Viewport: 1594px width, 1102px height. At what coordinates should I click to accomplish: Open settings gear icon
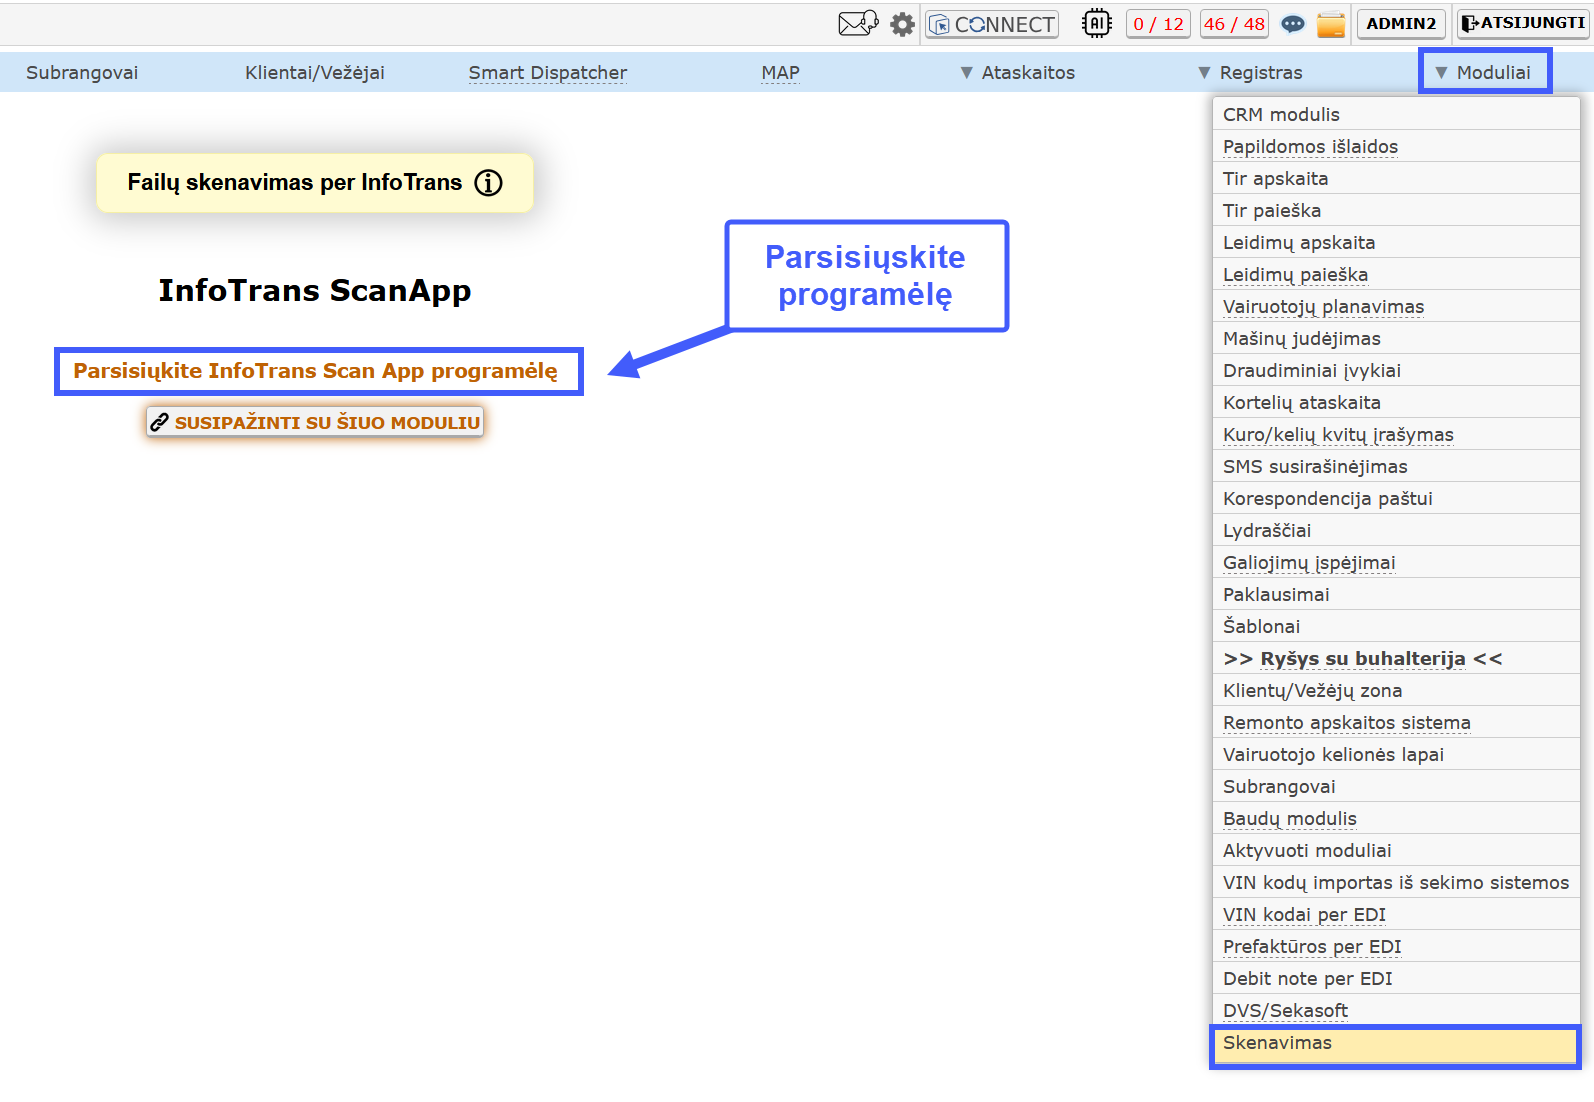coord(902,24)
